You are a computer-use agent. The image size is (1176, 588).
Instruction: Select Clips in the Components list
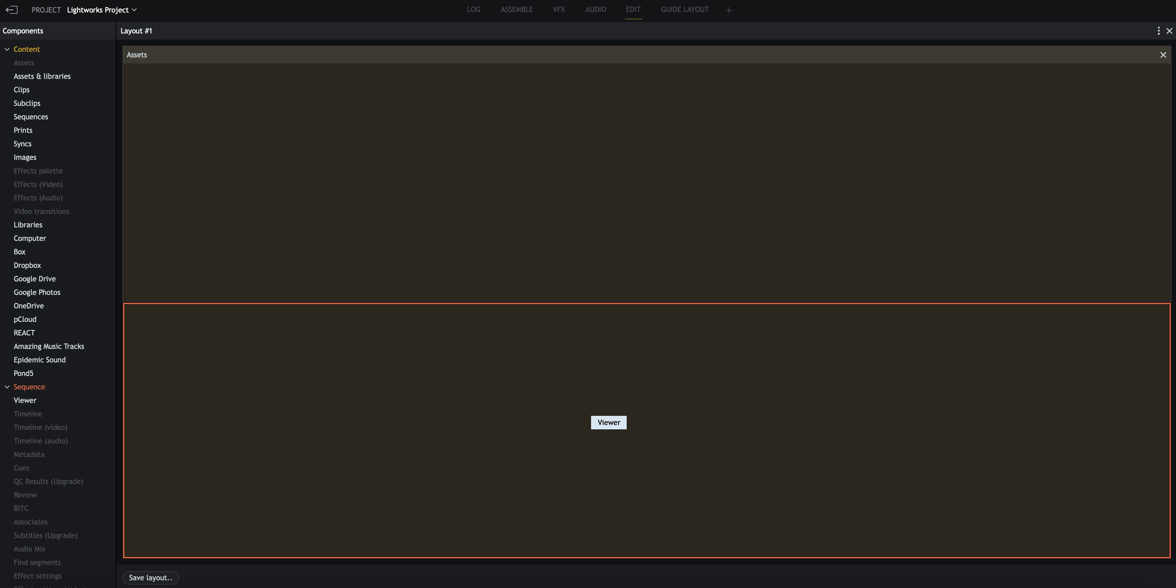coord(21,89)
